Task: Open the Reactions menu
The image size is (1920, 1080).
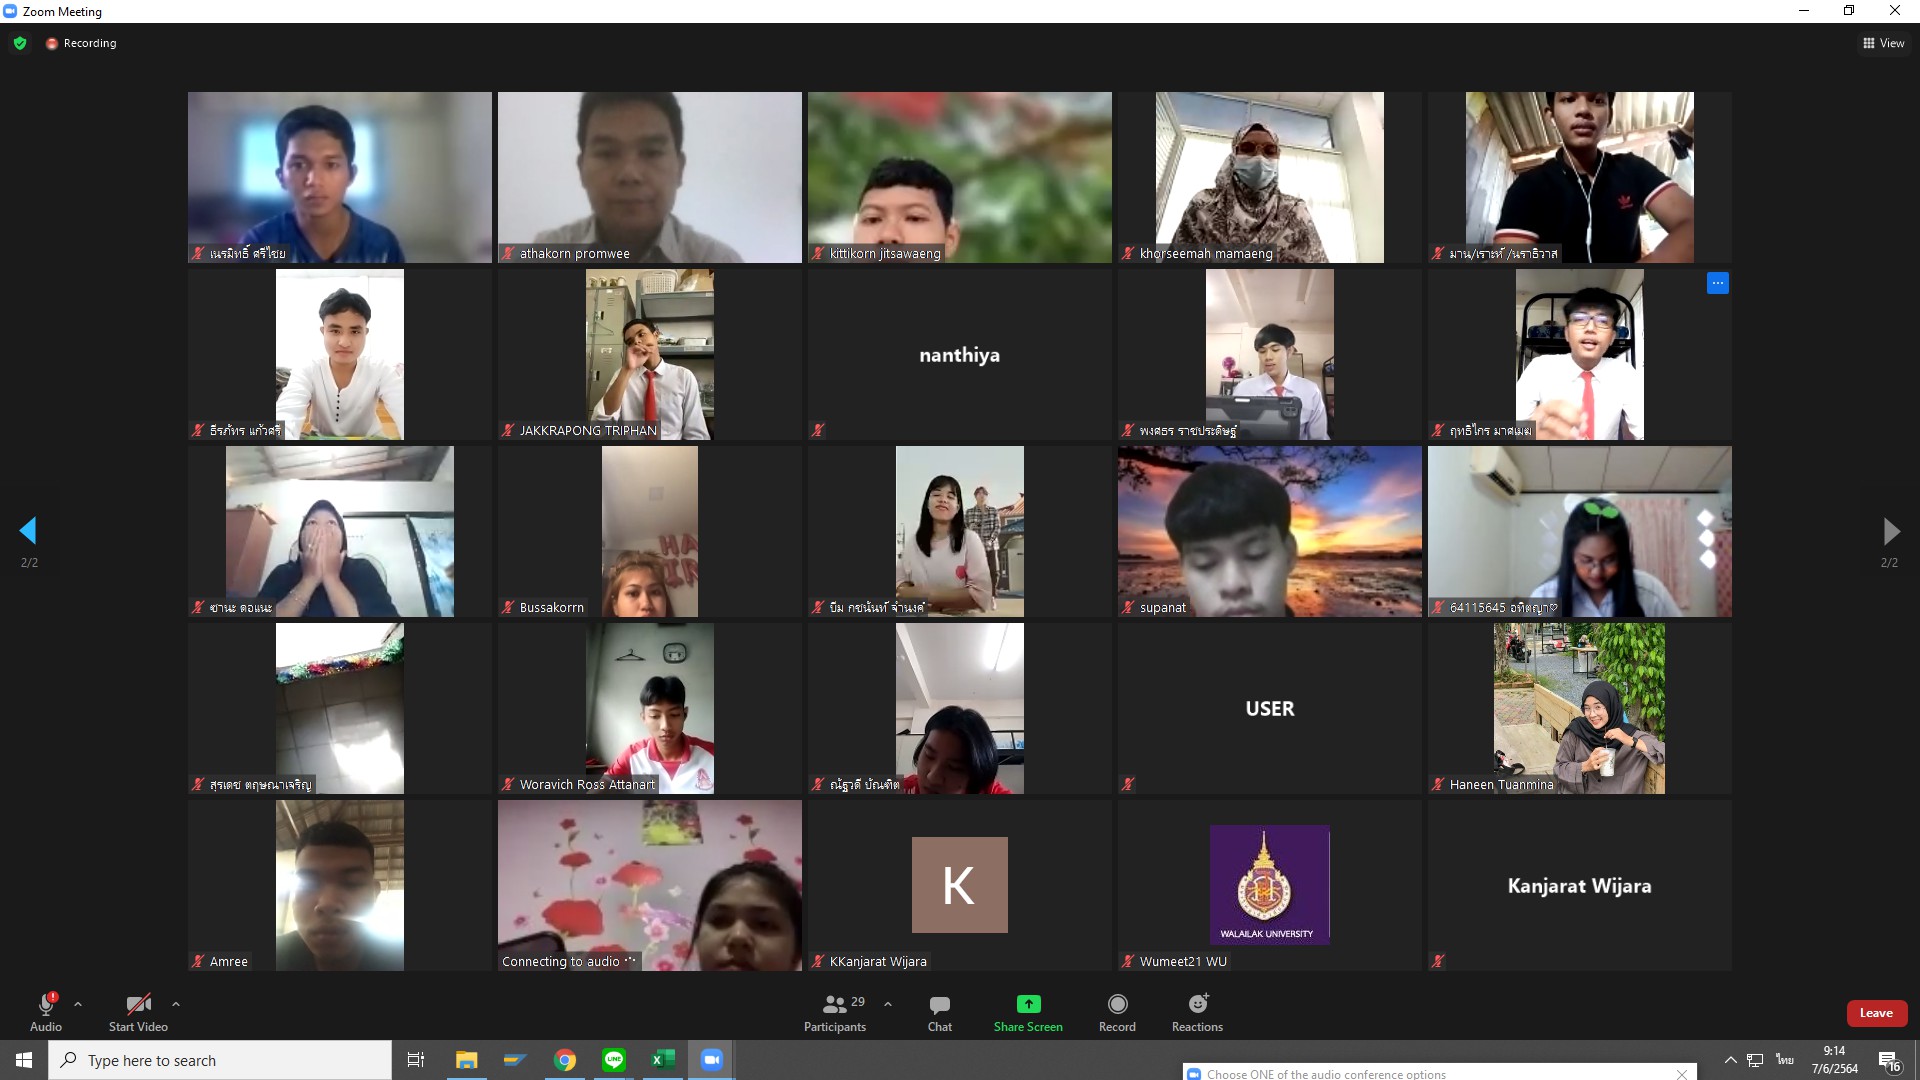Action: 1197,1012
